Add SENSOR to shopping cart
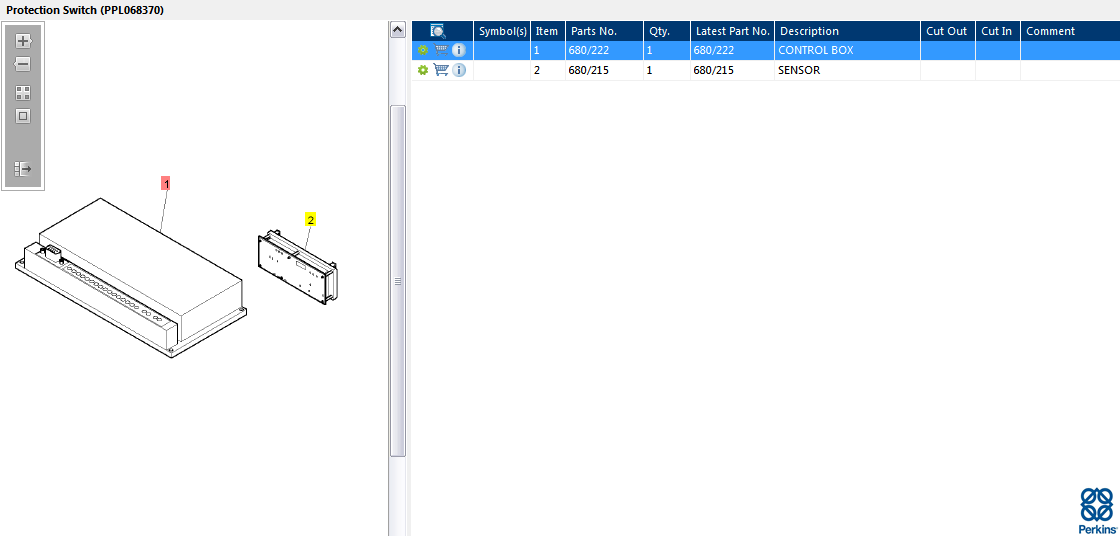This screenshot has width=1120, height=536. [441, 70]
